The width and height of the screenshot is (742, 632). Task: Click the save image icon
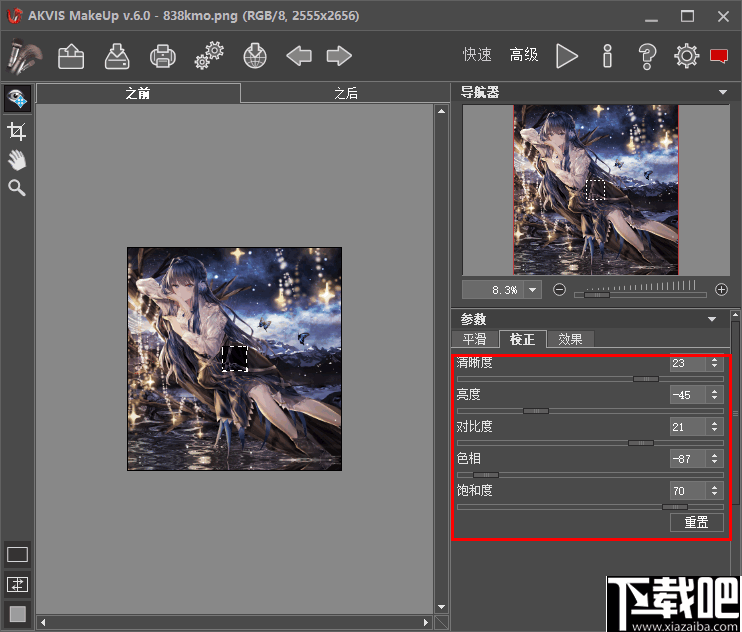point(118,56)
